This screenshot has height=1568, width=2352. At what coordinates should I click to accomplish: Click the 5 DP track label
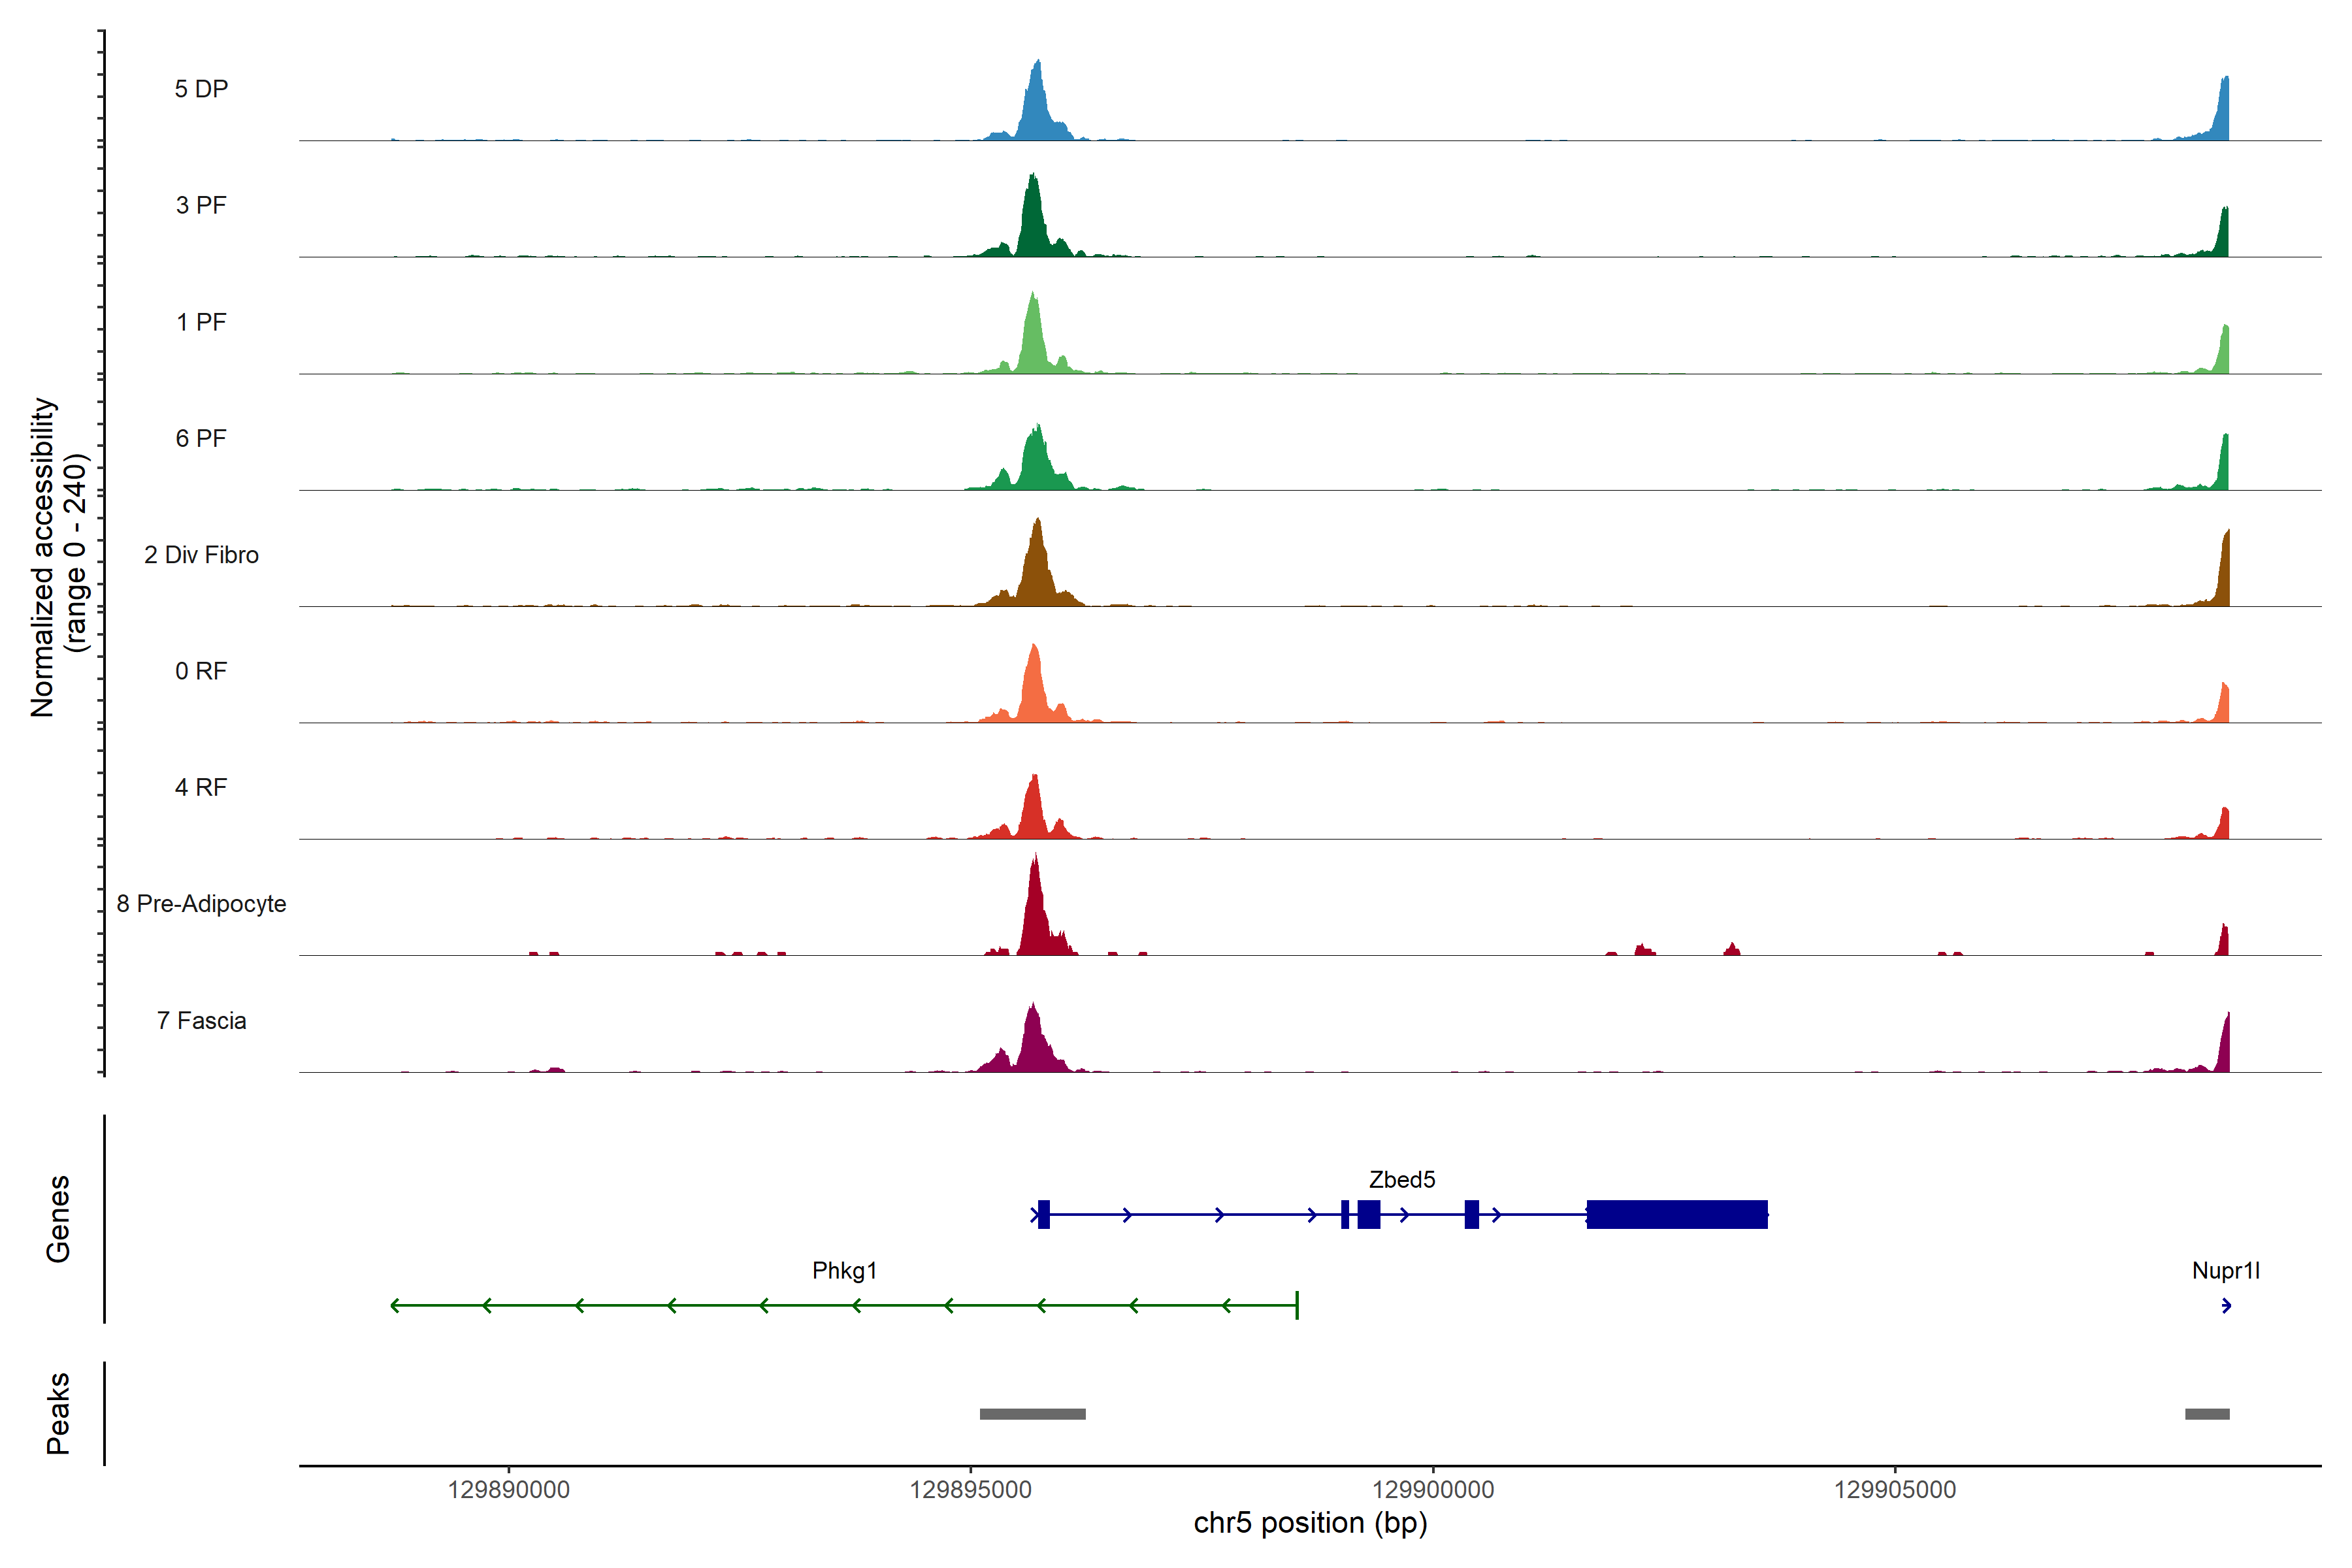pyautogui.click(x=201, y=89)
